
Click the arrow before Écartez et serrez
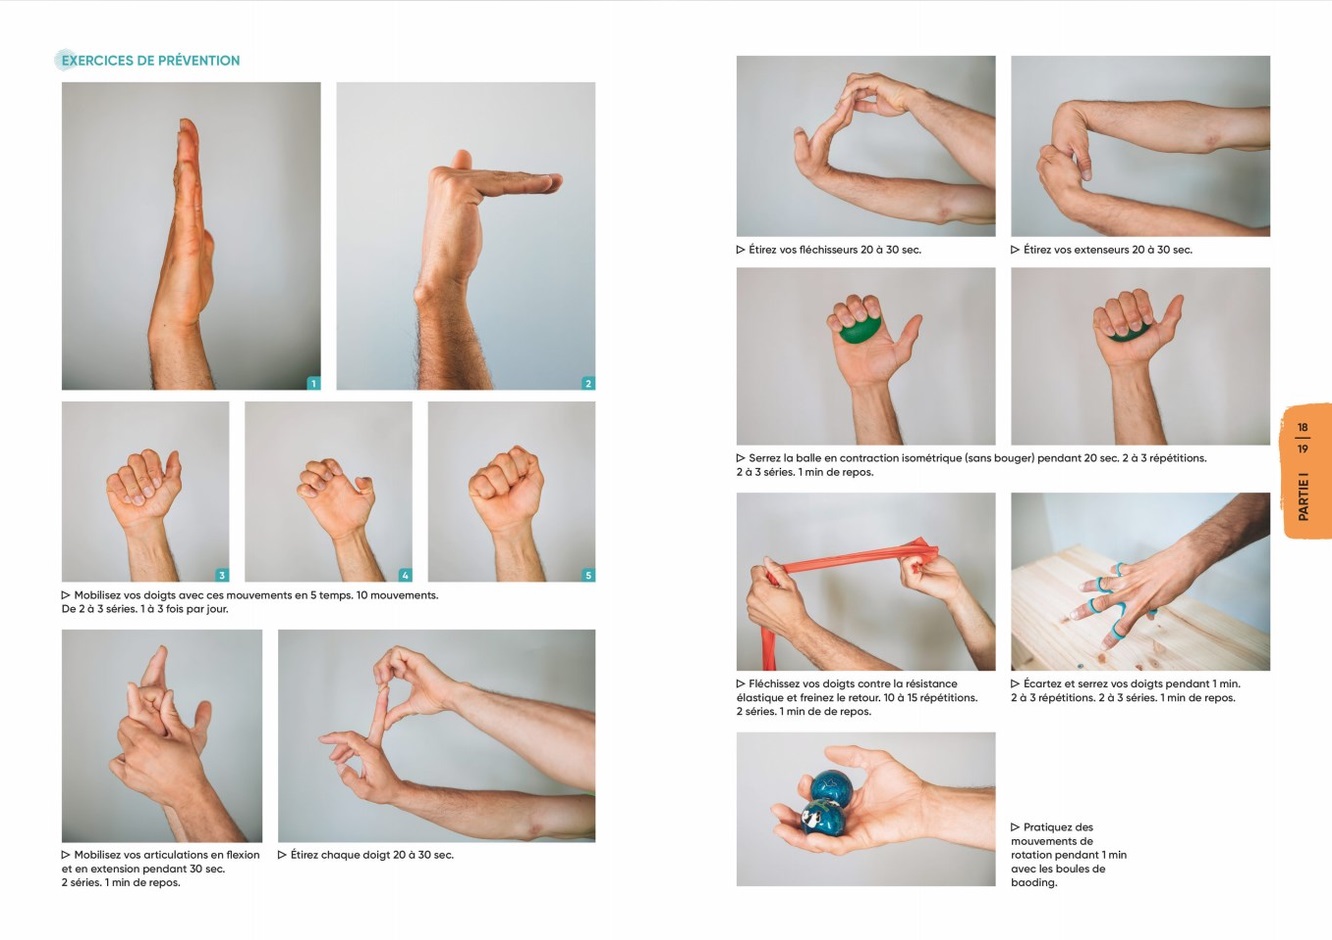[x=1015, y=684]
